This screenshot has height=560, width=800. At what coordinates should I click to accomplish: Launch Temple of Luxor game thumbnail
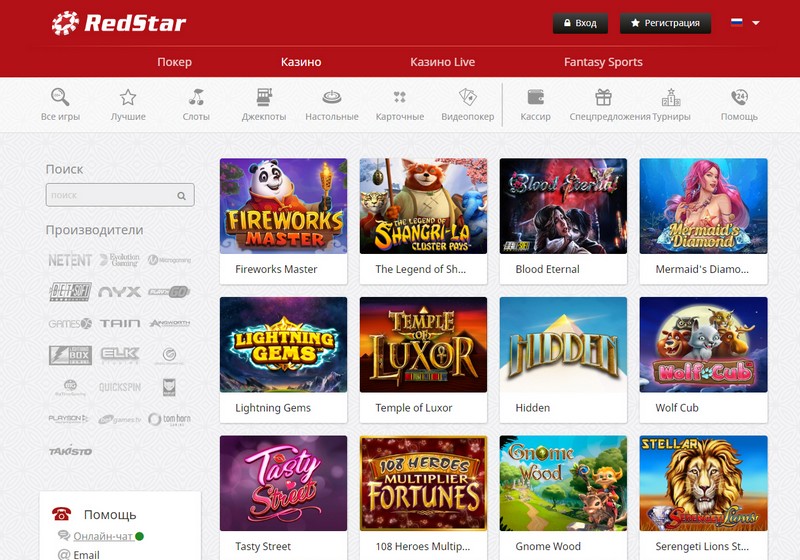(423, 344)
